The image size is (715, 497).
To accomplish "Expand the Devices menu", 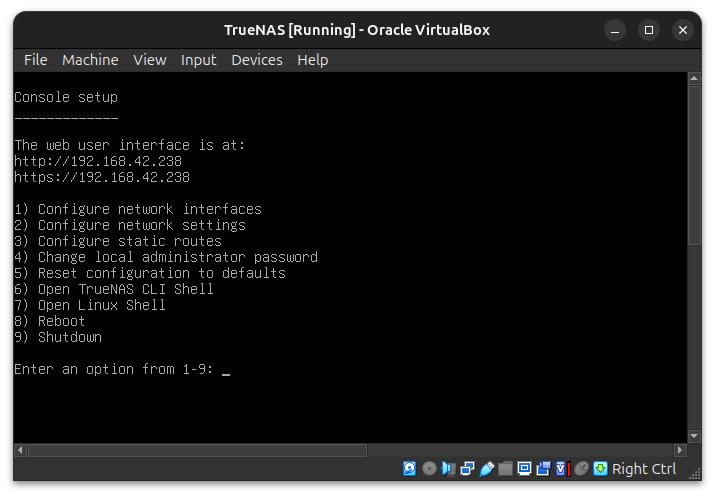I will pyautogui.click(x=256, y=60).
